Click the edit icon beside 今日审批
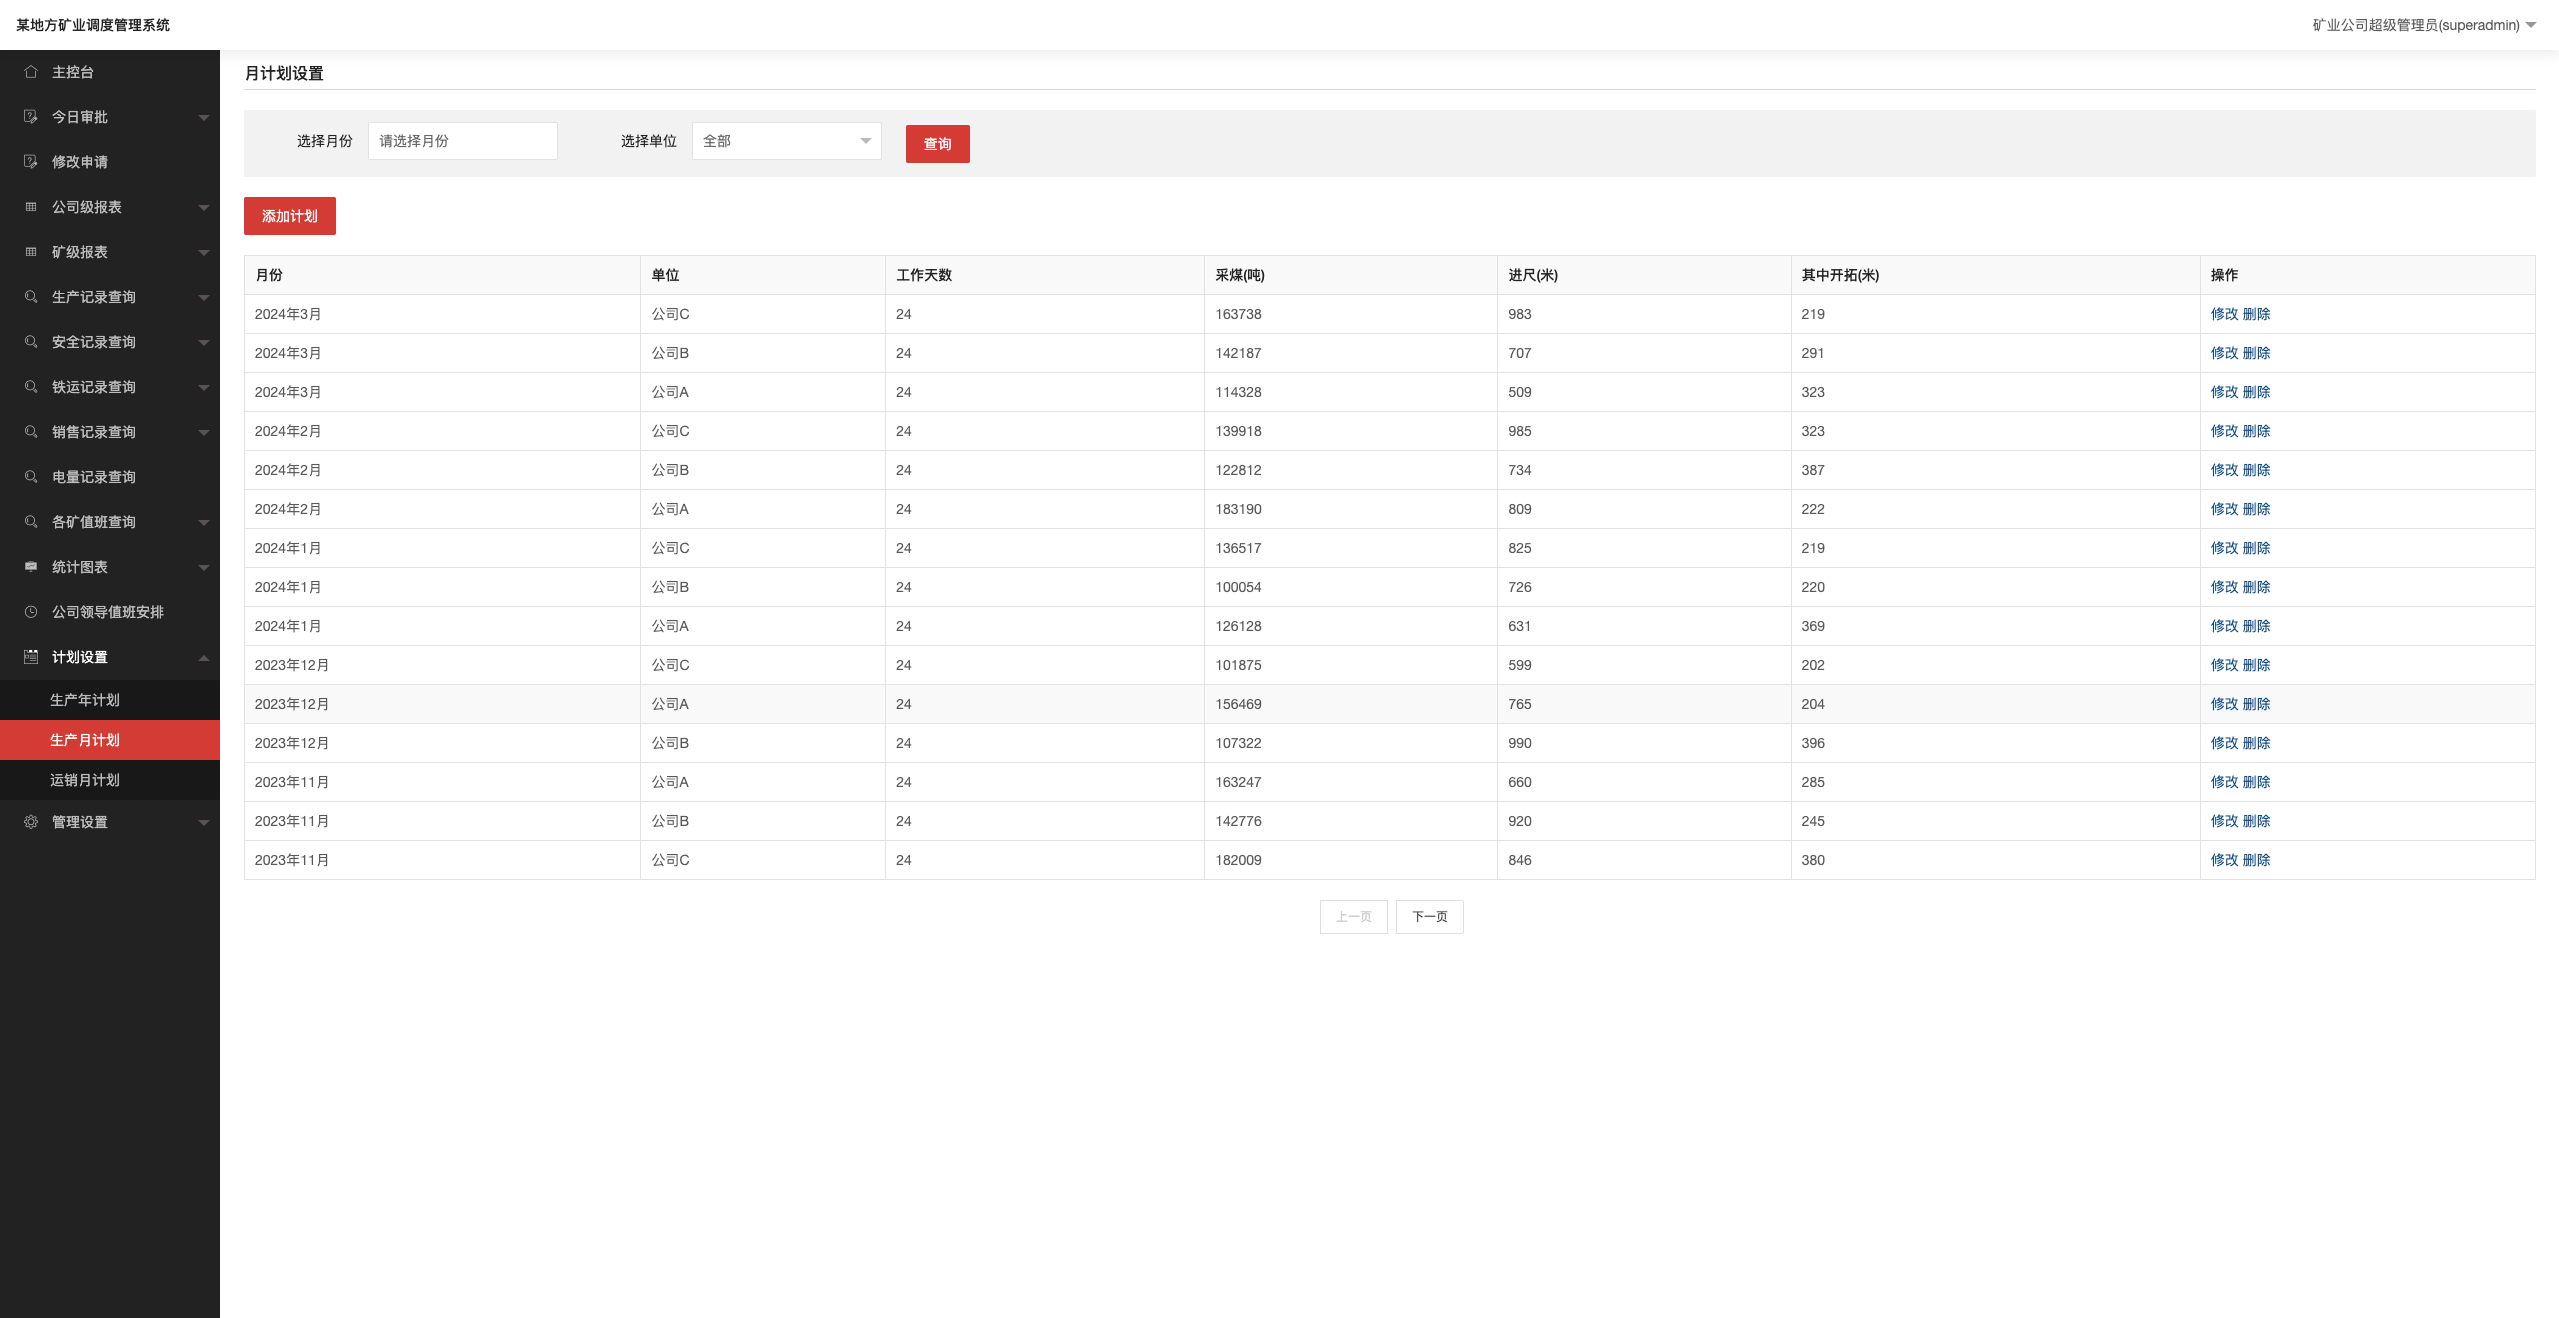Viewport: 2559px width, 1318px height. [31, 117]
